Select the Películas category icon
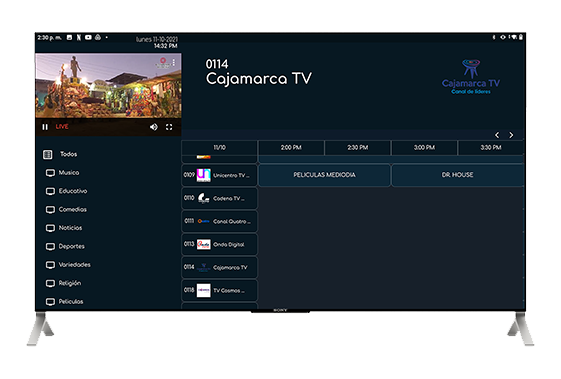The height and width of the screenshot is (379, 561). [x=50, y=302]
